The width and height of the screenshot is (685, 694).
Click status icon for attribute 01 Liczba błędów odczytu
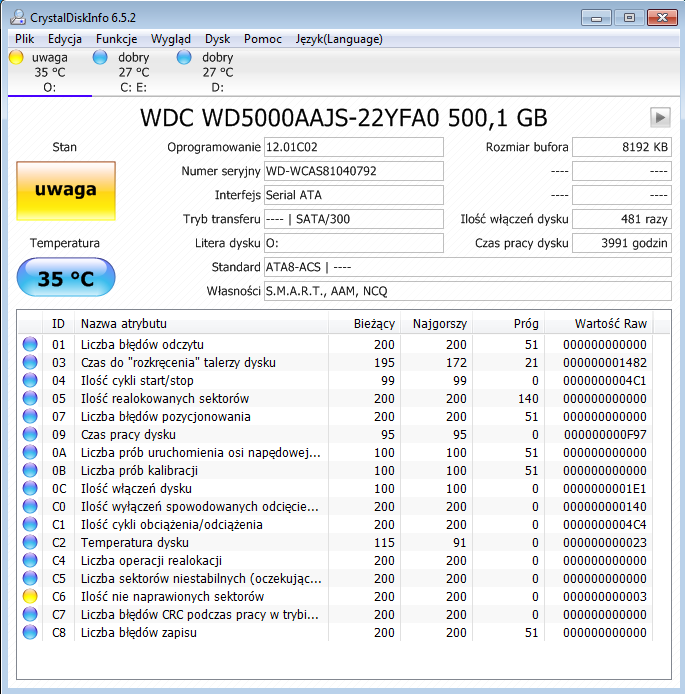(x=30, y=344)
